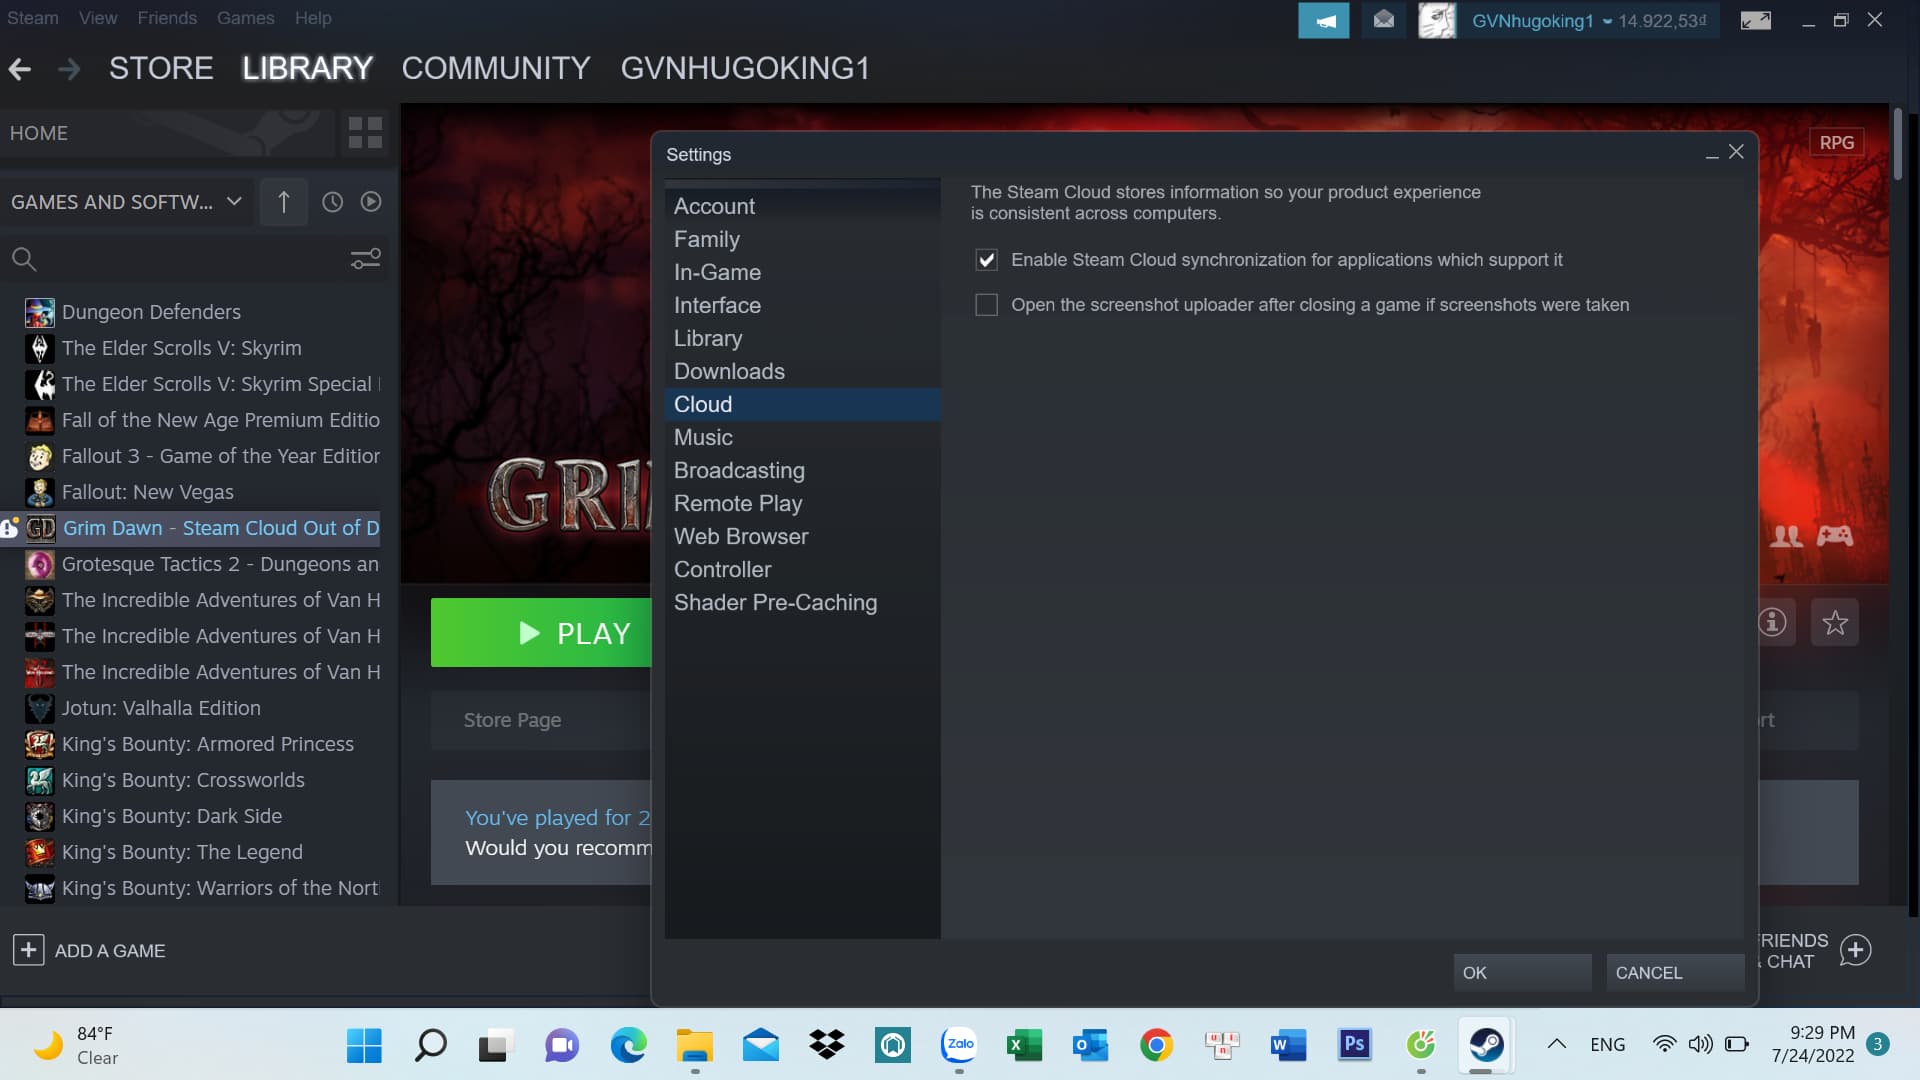Image resolution: width=1920 pixels, height=1080 pixels.
Task: Click the Dropbox taskbar icon
Action: point(827,1044)
